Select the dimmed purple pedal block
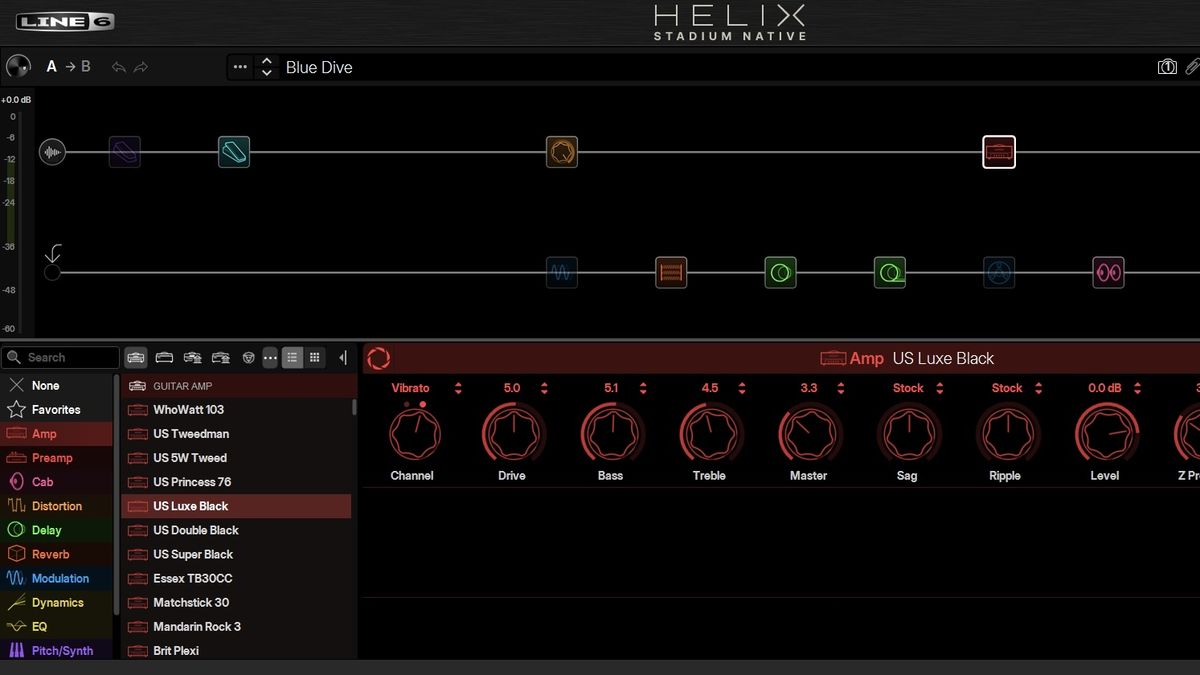This screenshot has height=675, width=1200. pos(125,152)
